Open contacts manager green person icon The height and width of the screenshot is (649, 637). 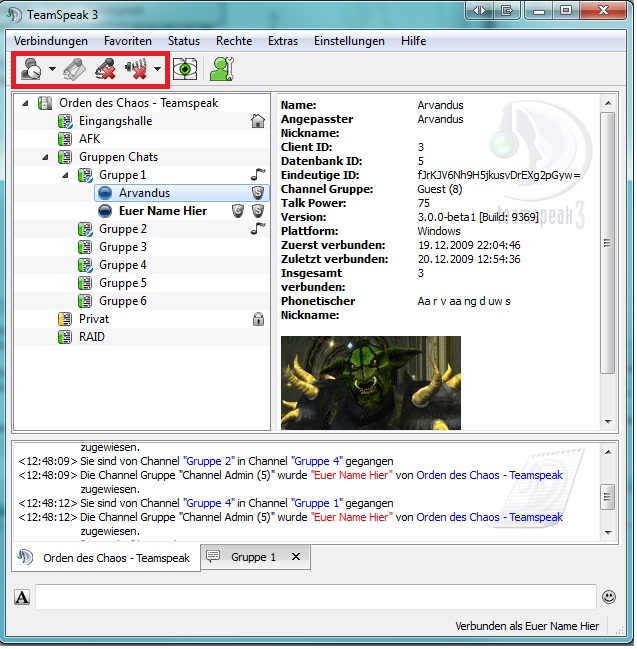tap(222, 69)
